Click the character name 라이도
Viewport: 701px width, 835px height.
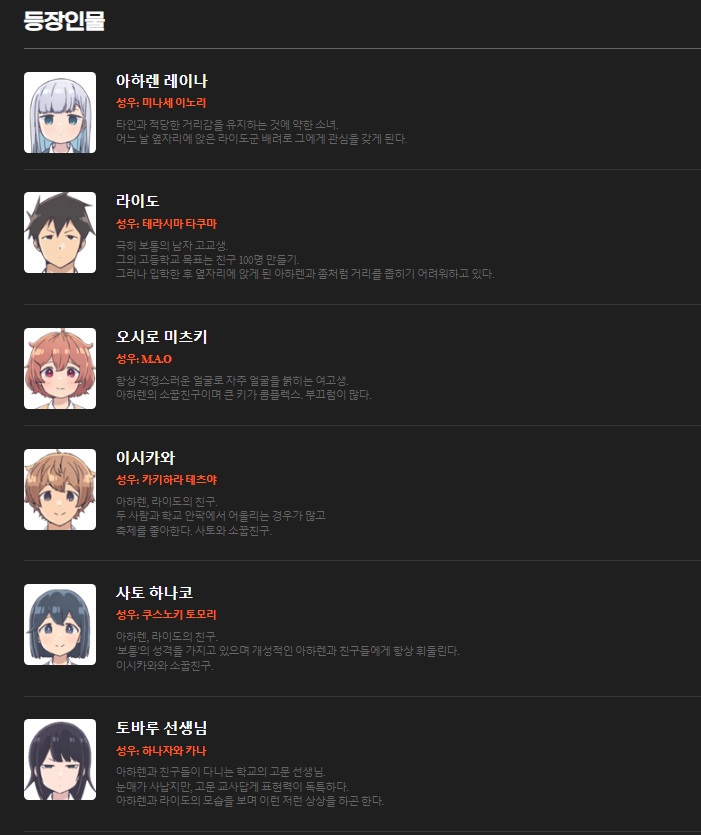click(138, 201)
